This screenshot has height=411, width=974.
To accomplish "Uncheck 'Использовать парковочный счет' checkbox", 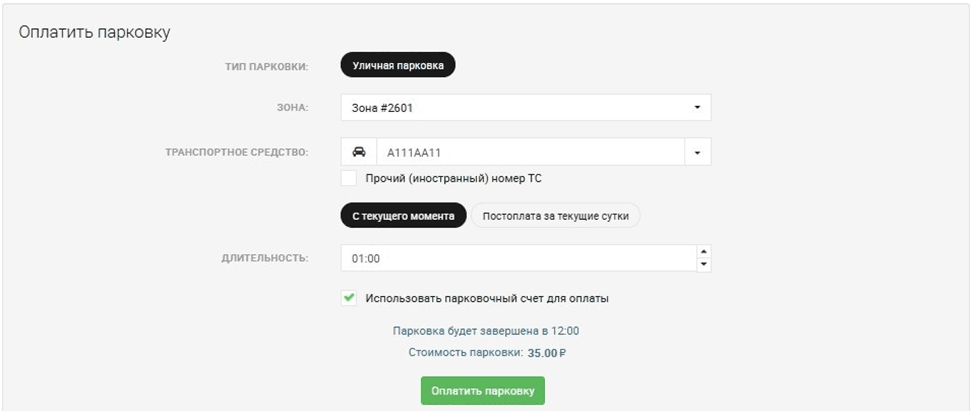I will [x=349, y=298].
